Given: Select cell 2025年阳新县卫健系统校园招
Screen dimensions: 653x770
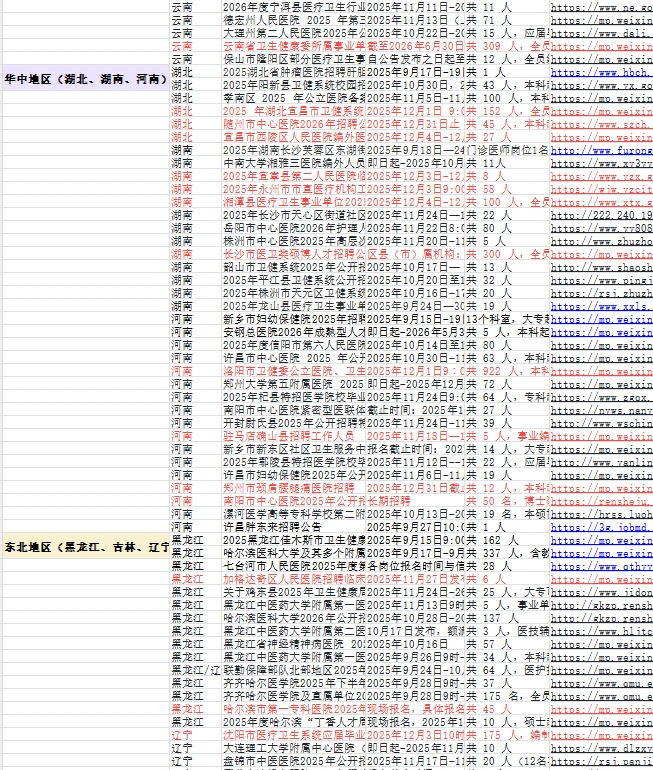Looking at the screenshot, I should point(294,85).
